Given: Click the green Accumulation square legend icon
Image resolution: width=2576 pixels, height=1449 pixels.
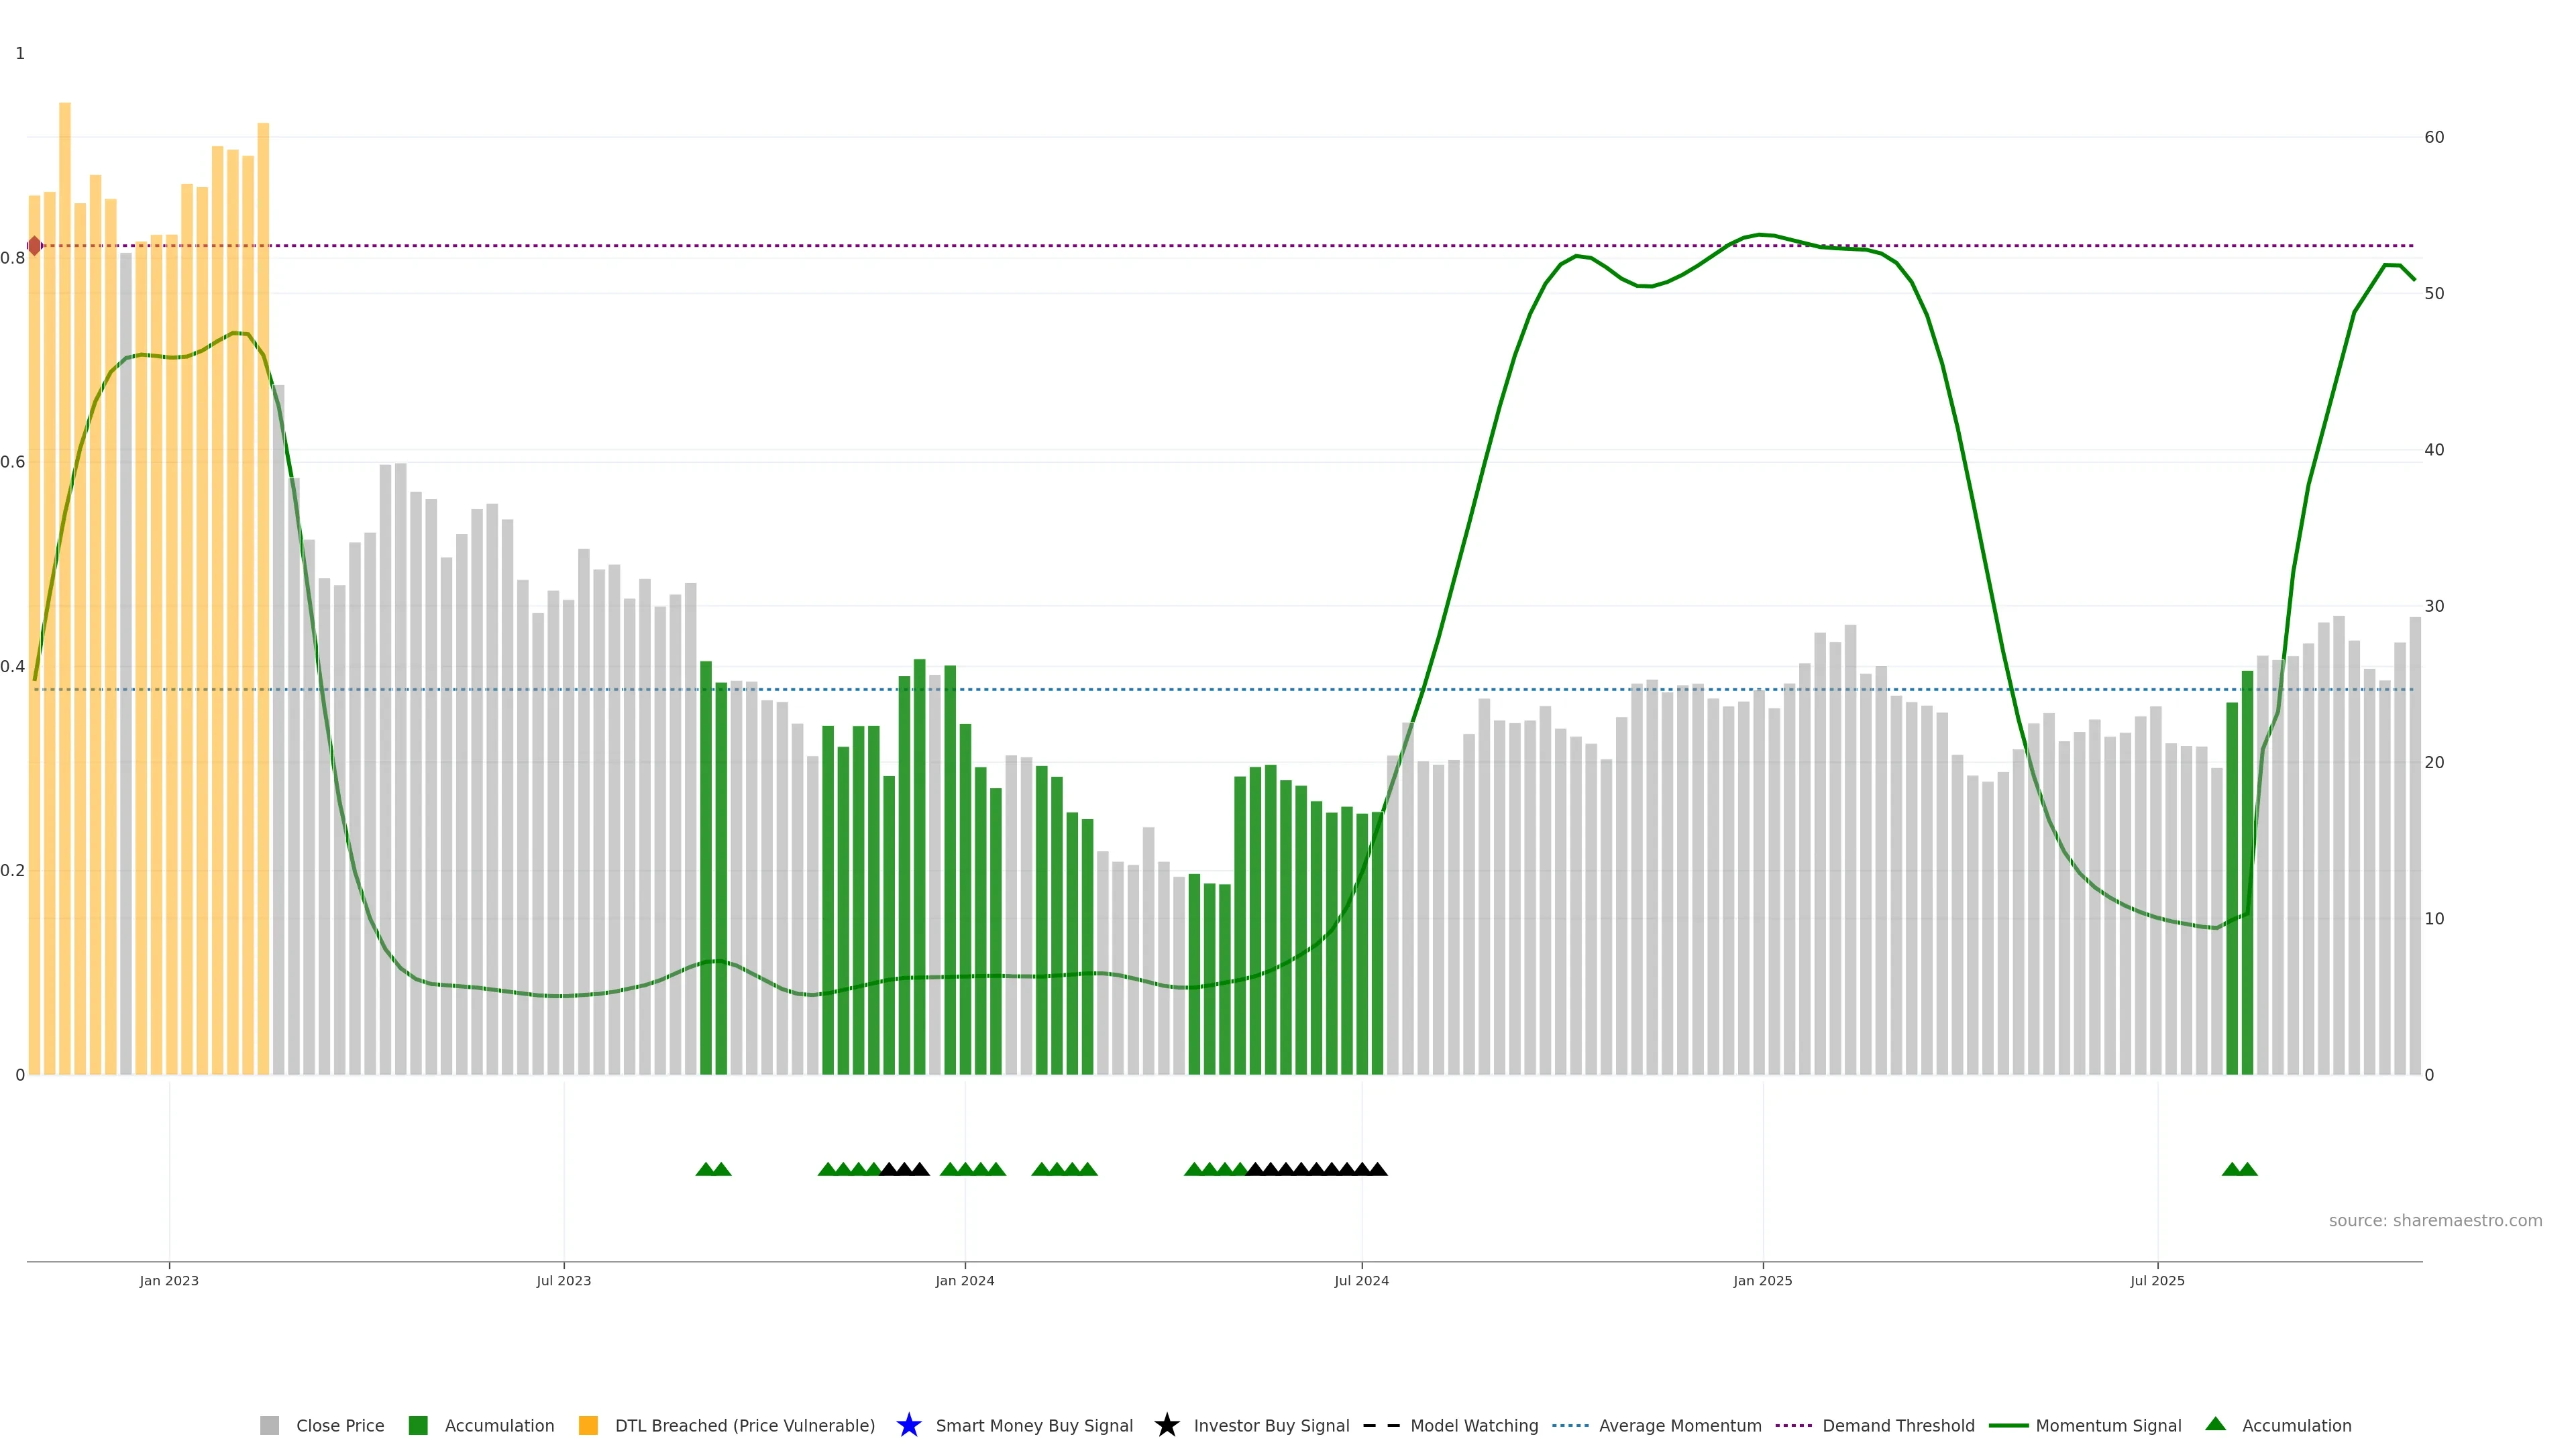Looking at the screenshot, I should point(418,1425).
